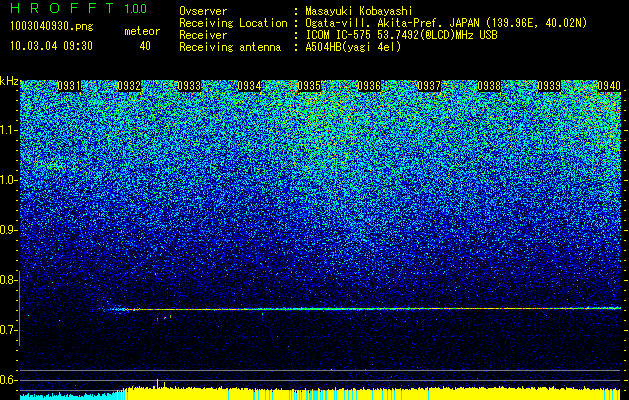
Task: Click the tall spike in the yellow level graph
Action: click(x=157, y=383)
